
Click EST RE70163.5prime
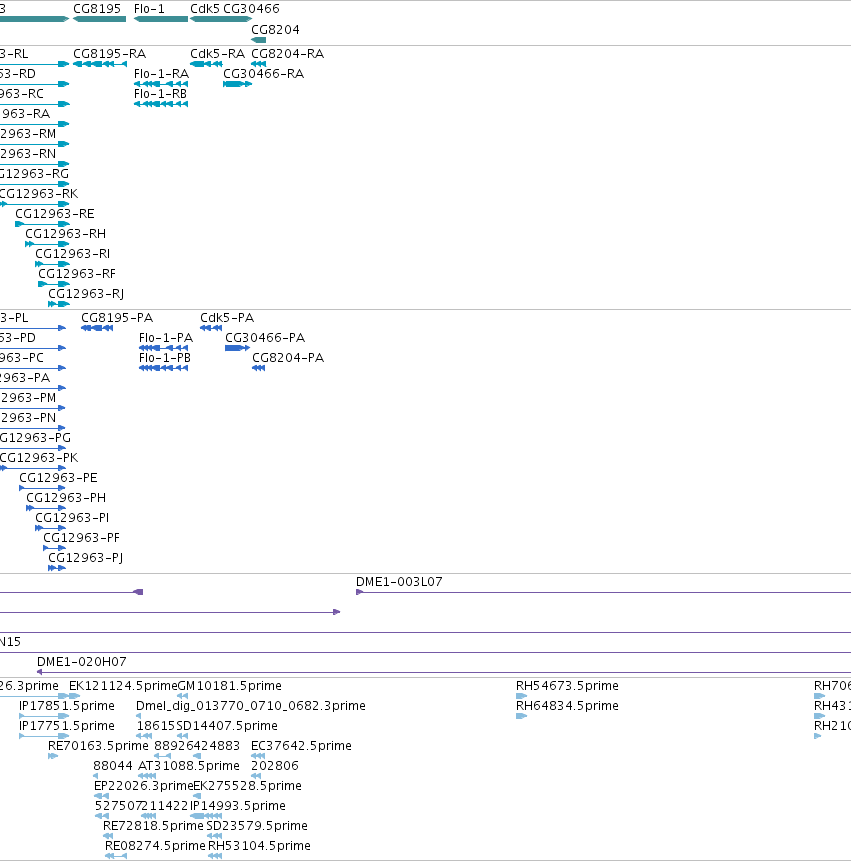(53, 756)
